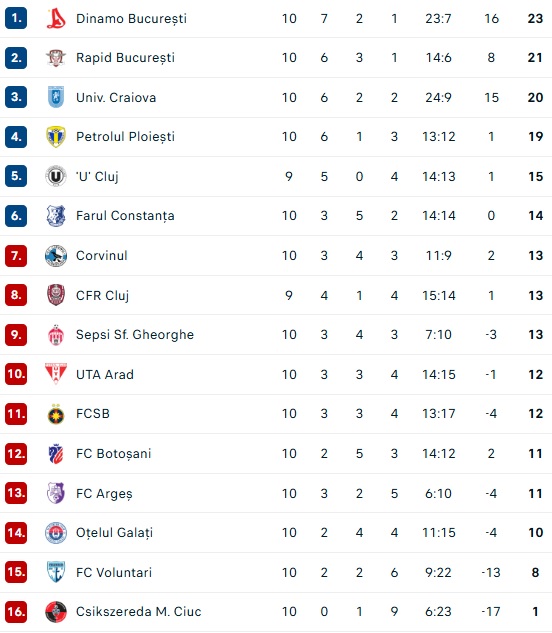Image resolution: width=552 pixels, height=633 pixels.
Task: Click the 'U' Cluj round logo
Action: 56,176
